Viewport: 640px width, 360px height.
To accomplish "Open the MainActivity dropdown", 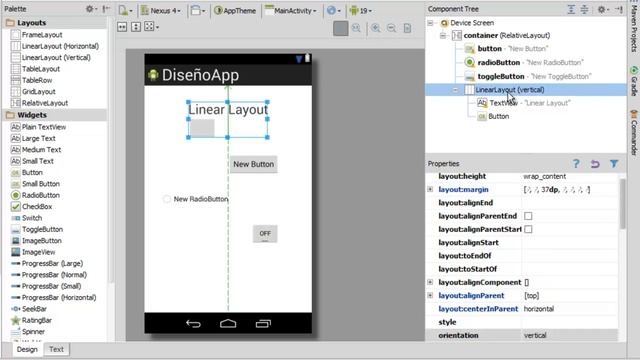I will tap(290, 11).
